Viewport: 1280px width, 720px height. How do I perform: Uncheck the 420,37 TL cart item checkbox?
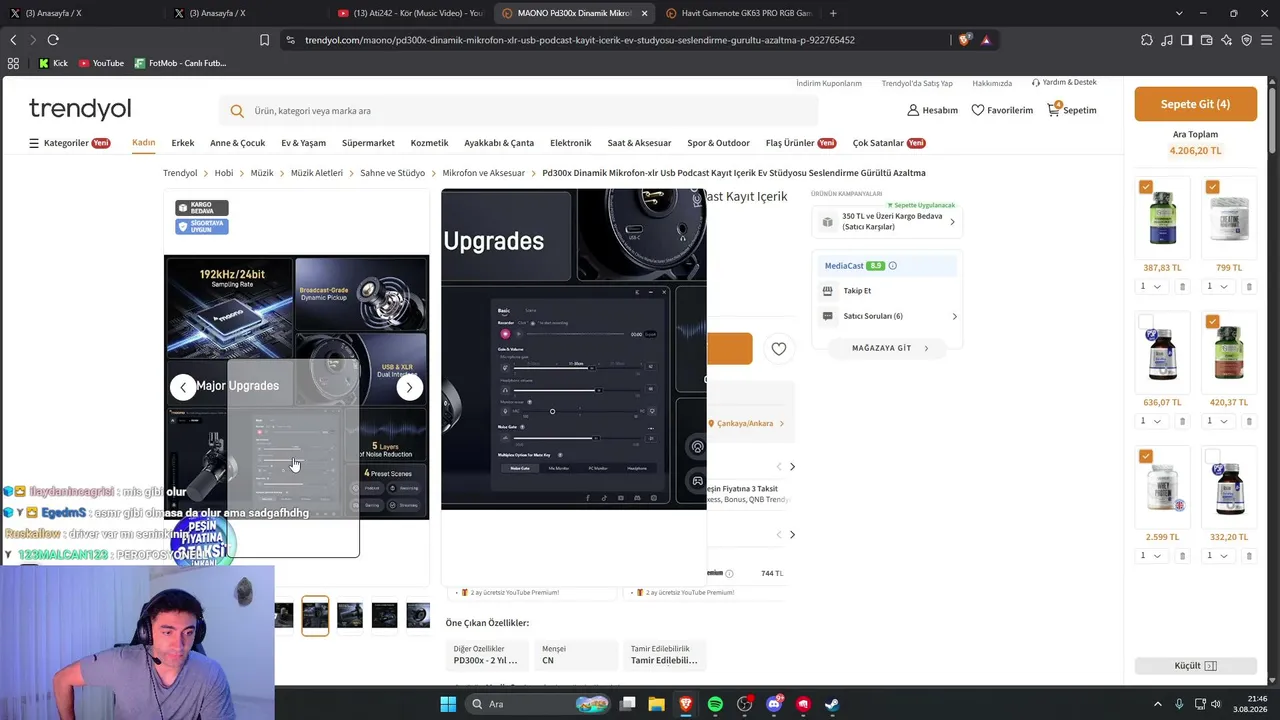coord(1213,322)
